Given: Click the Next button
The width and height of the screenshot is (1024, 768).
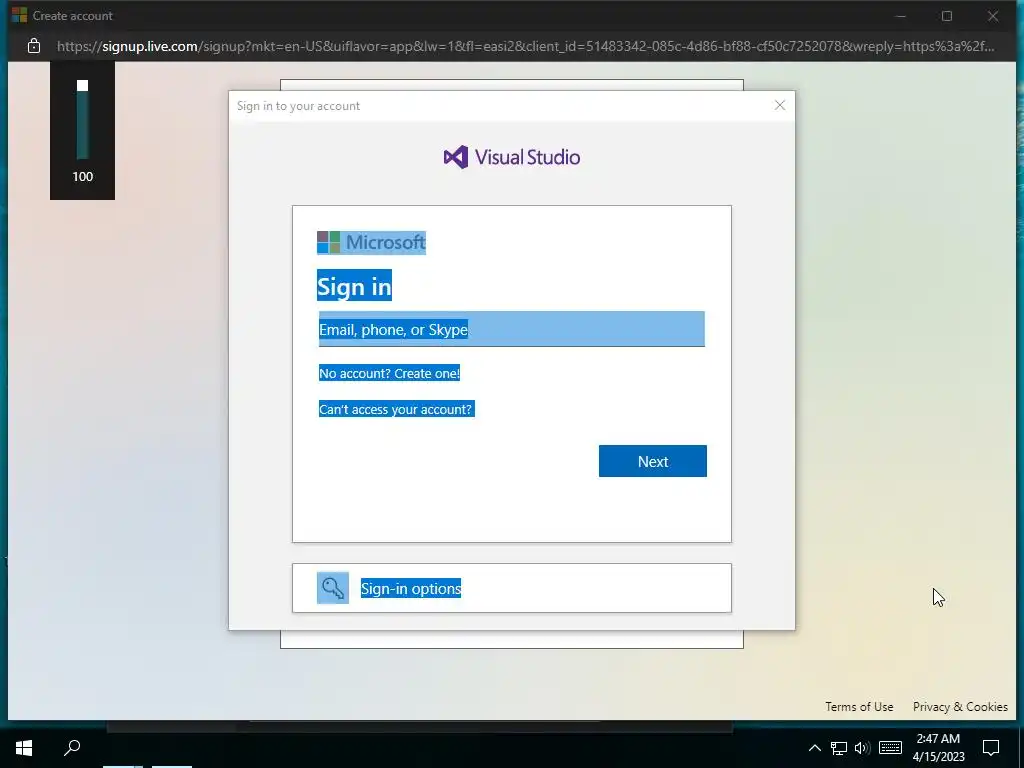Looking at the screenshot, I should pos(652,461).
